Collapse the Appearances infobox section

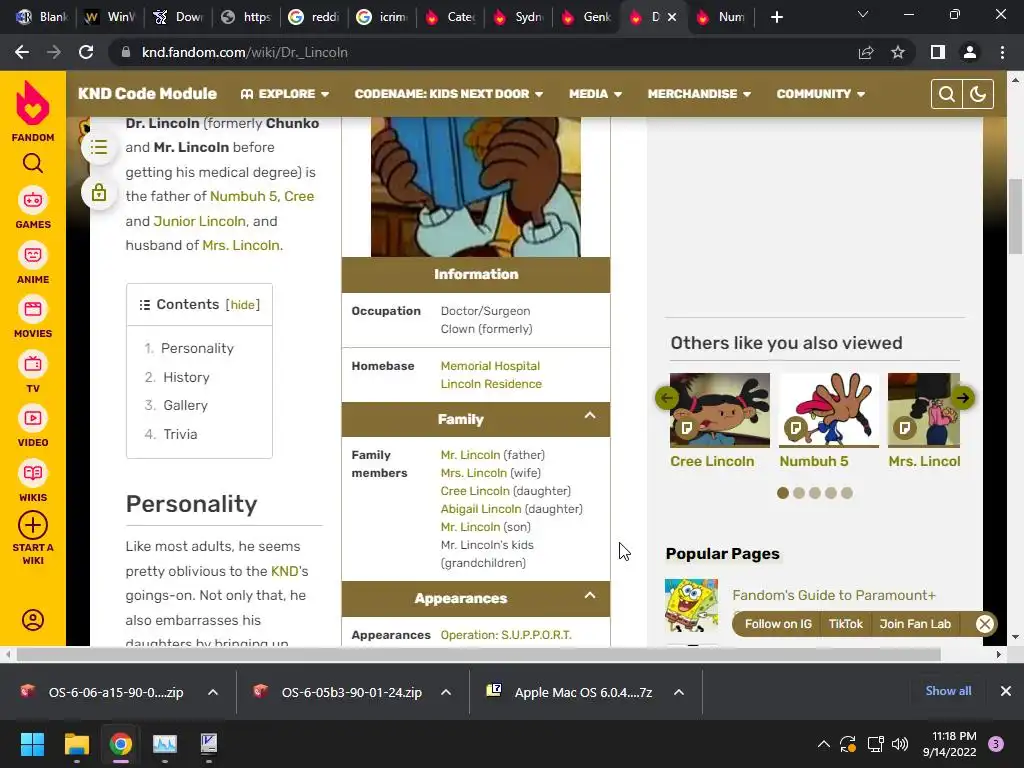[x=590, y=596]
